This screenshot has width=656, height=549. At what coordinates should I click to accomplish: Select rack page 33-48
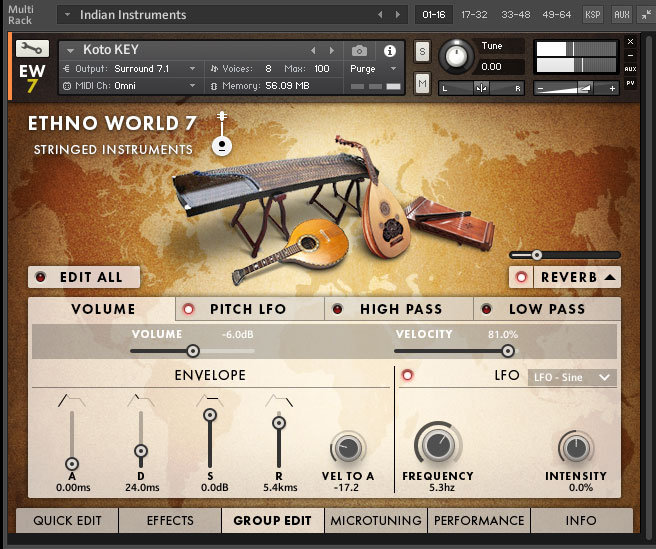click(515, 15)
